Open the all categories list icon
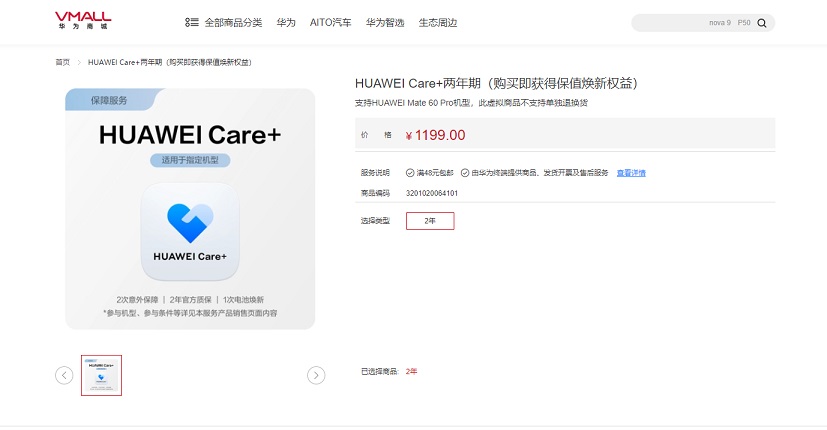Viewport: 827px width, 430px height. (x=191, y=23)
